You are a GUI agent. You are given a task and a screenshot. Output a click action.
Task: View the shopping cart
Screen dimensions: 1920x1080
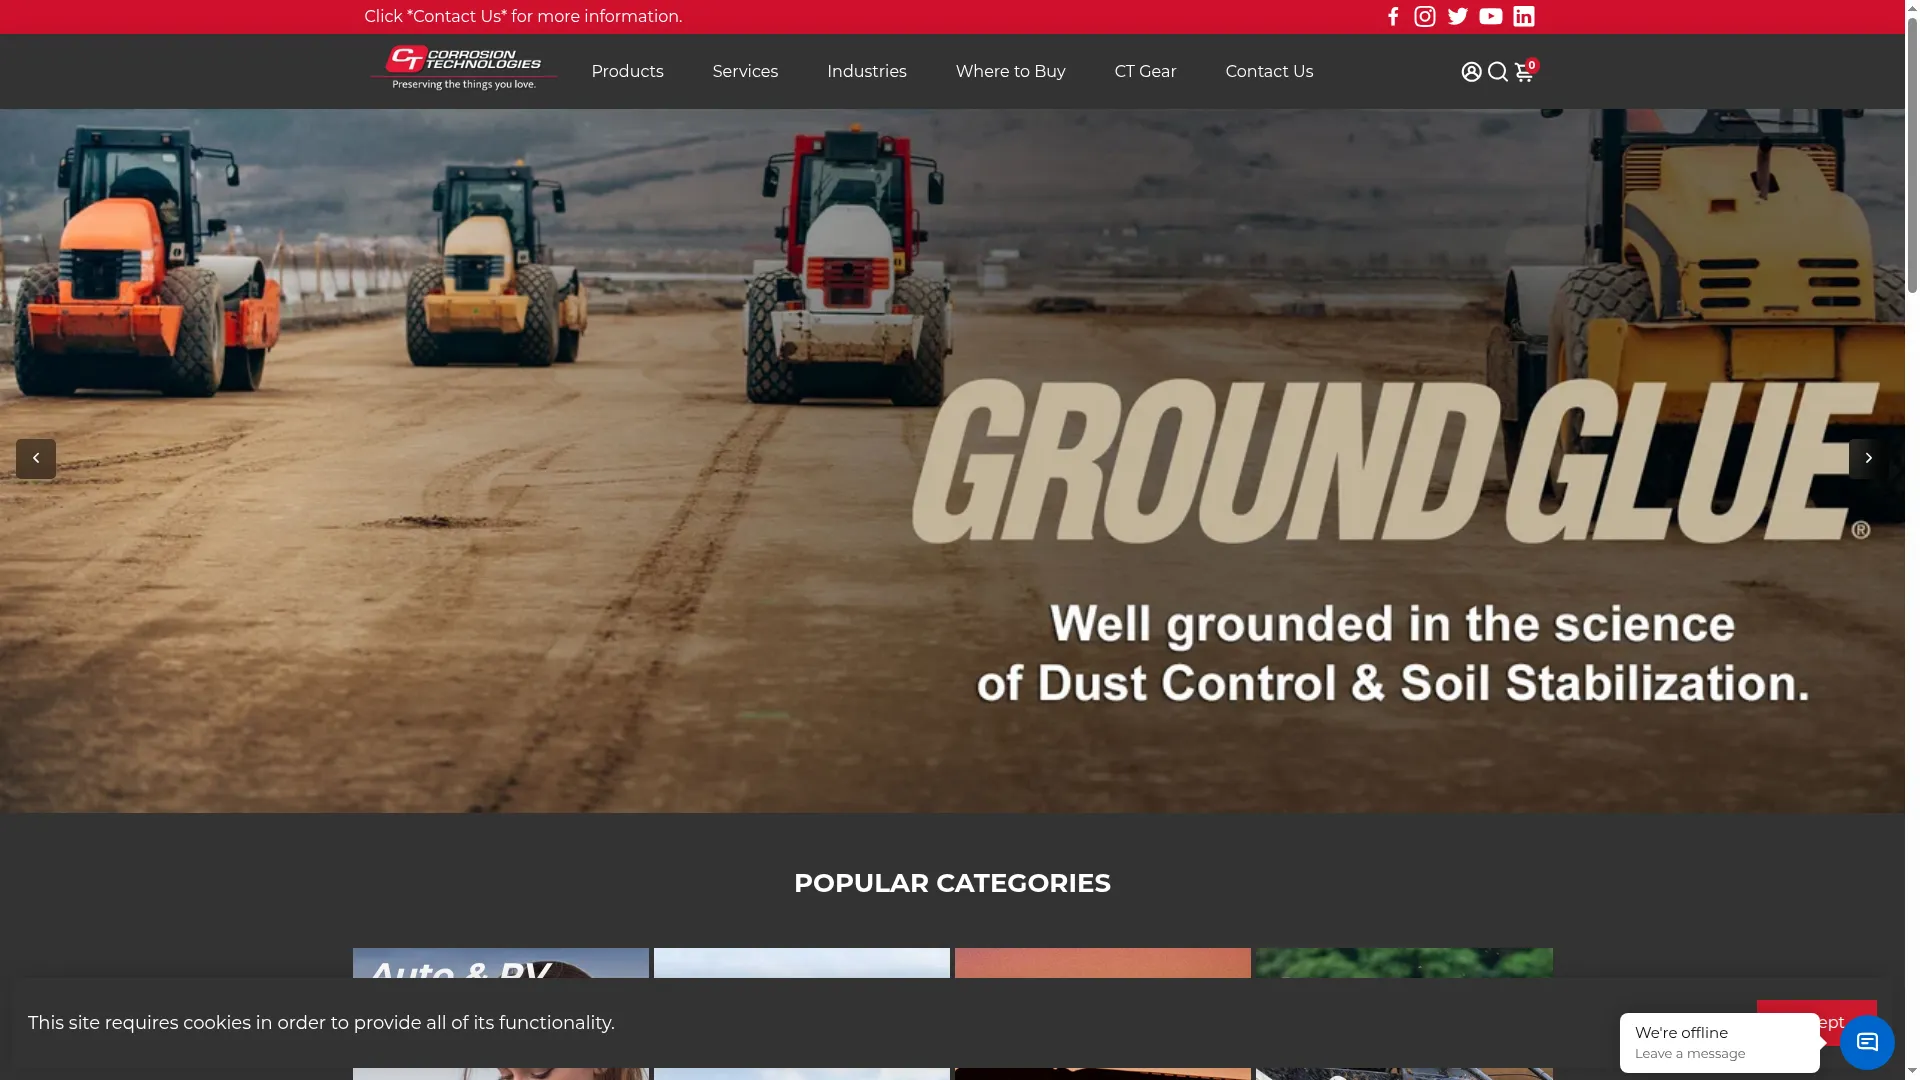1525,71
